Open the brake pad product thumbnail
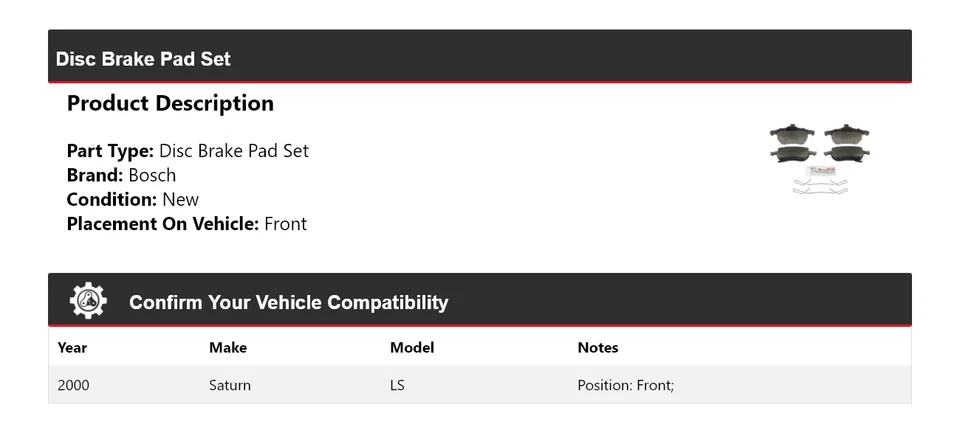The image size is (960, 433). tap(820, 159)
